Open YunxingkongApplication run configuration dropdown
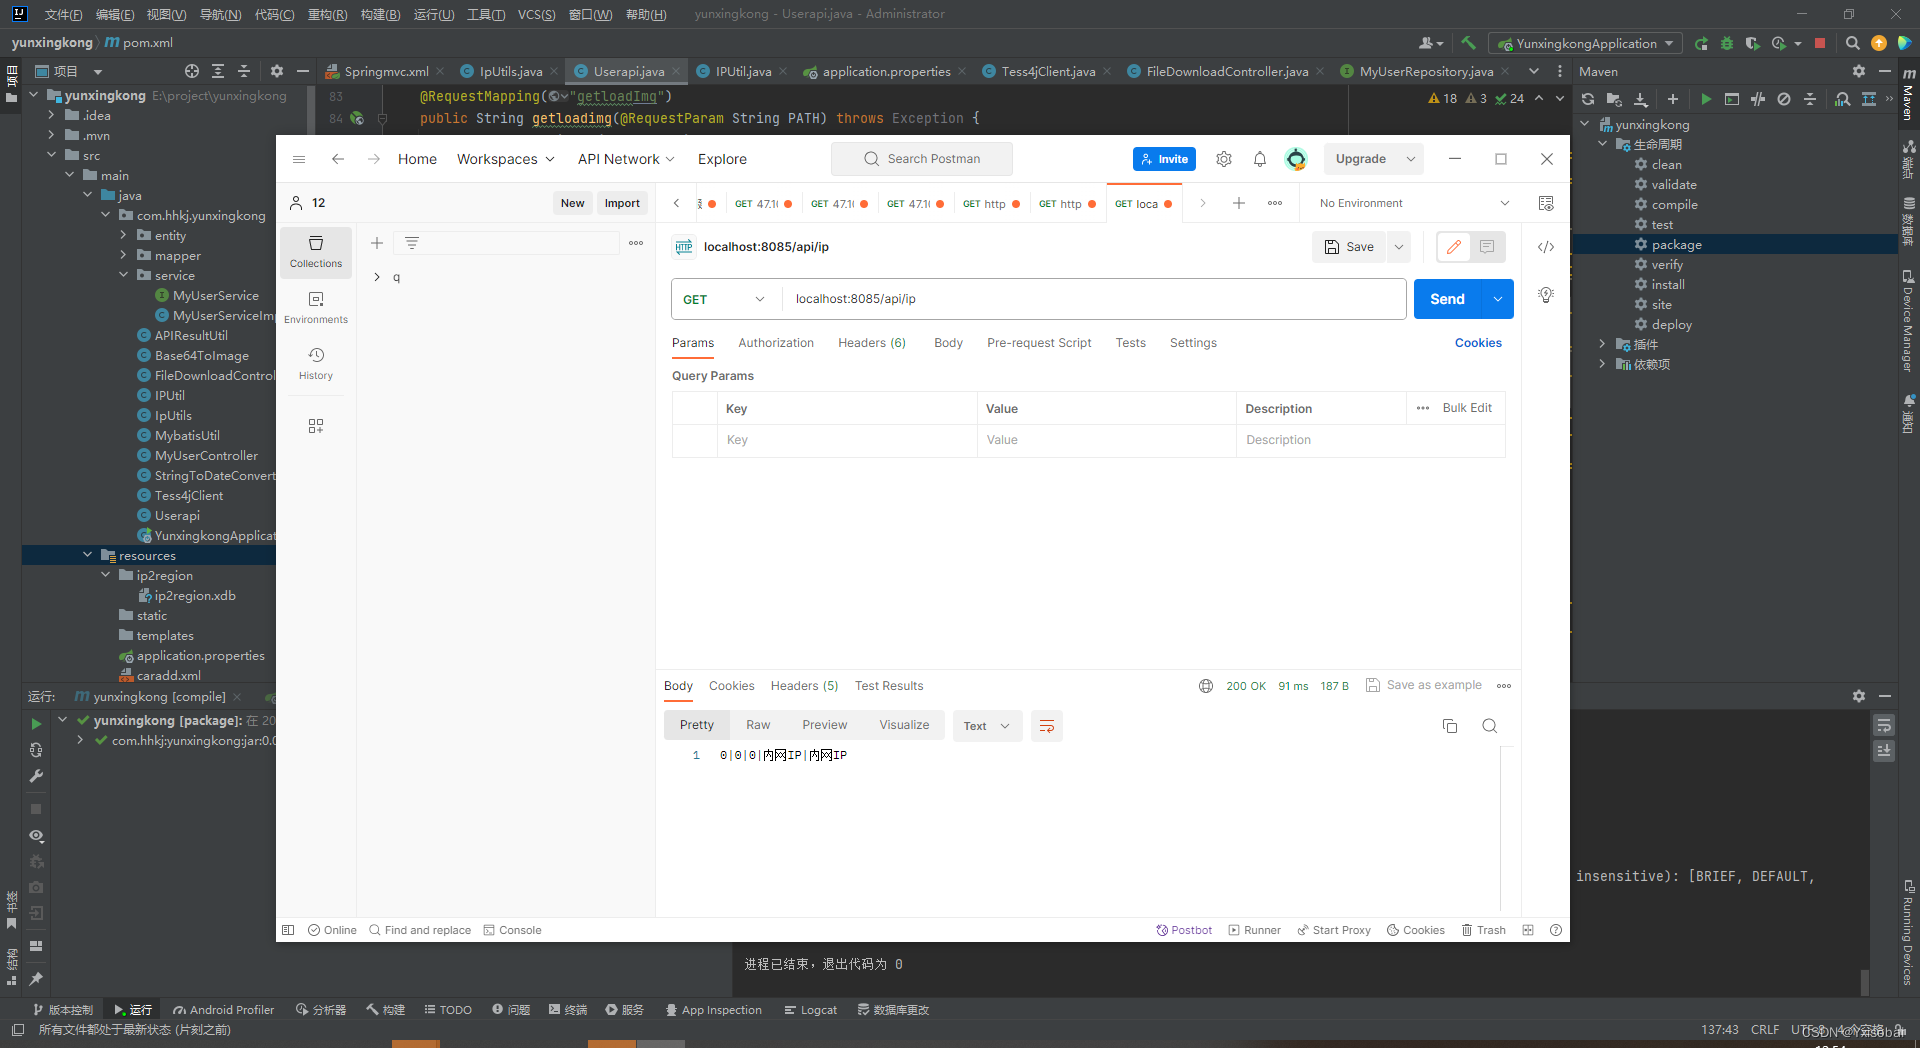Image resolution: width=1920 pixels, height=1048 pixels. [1586, 43]
